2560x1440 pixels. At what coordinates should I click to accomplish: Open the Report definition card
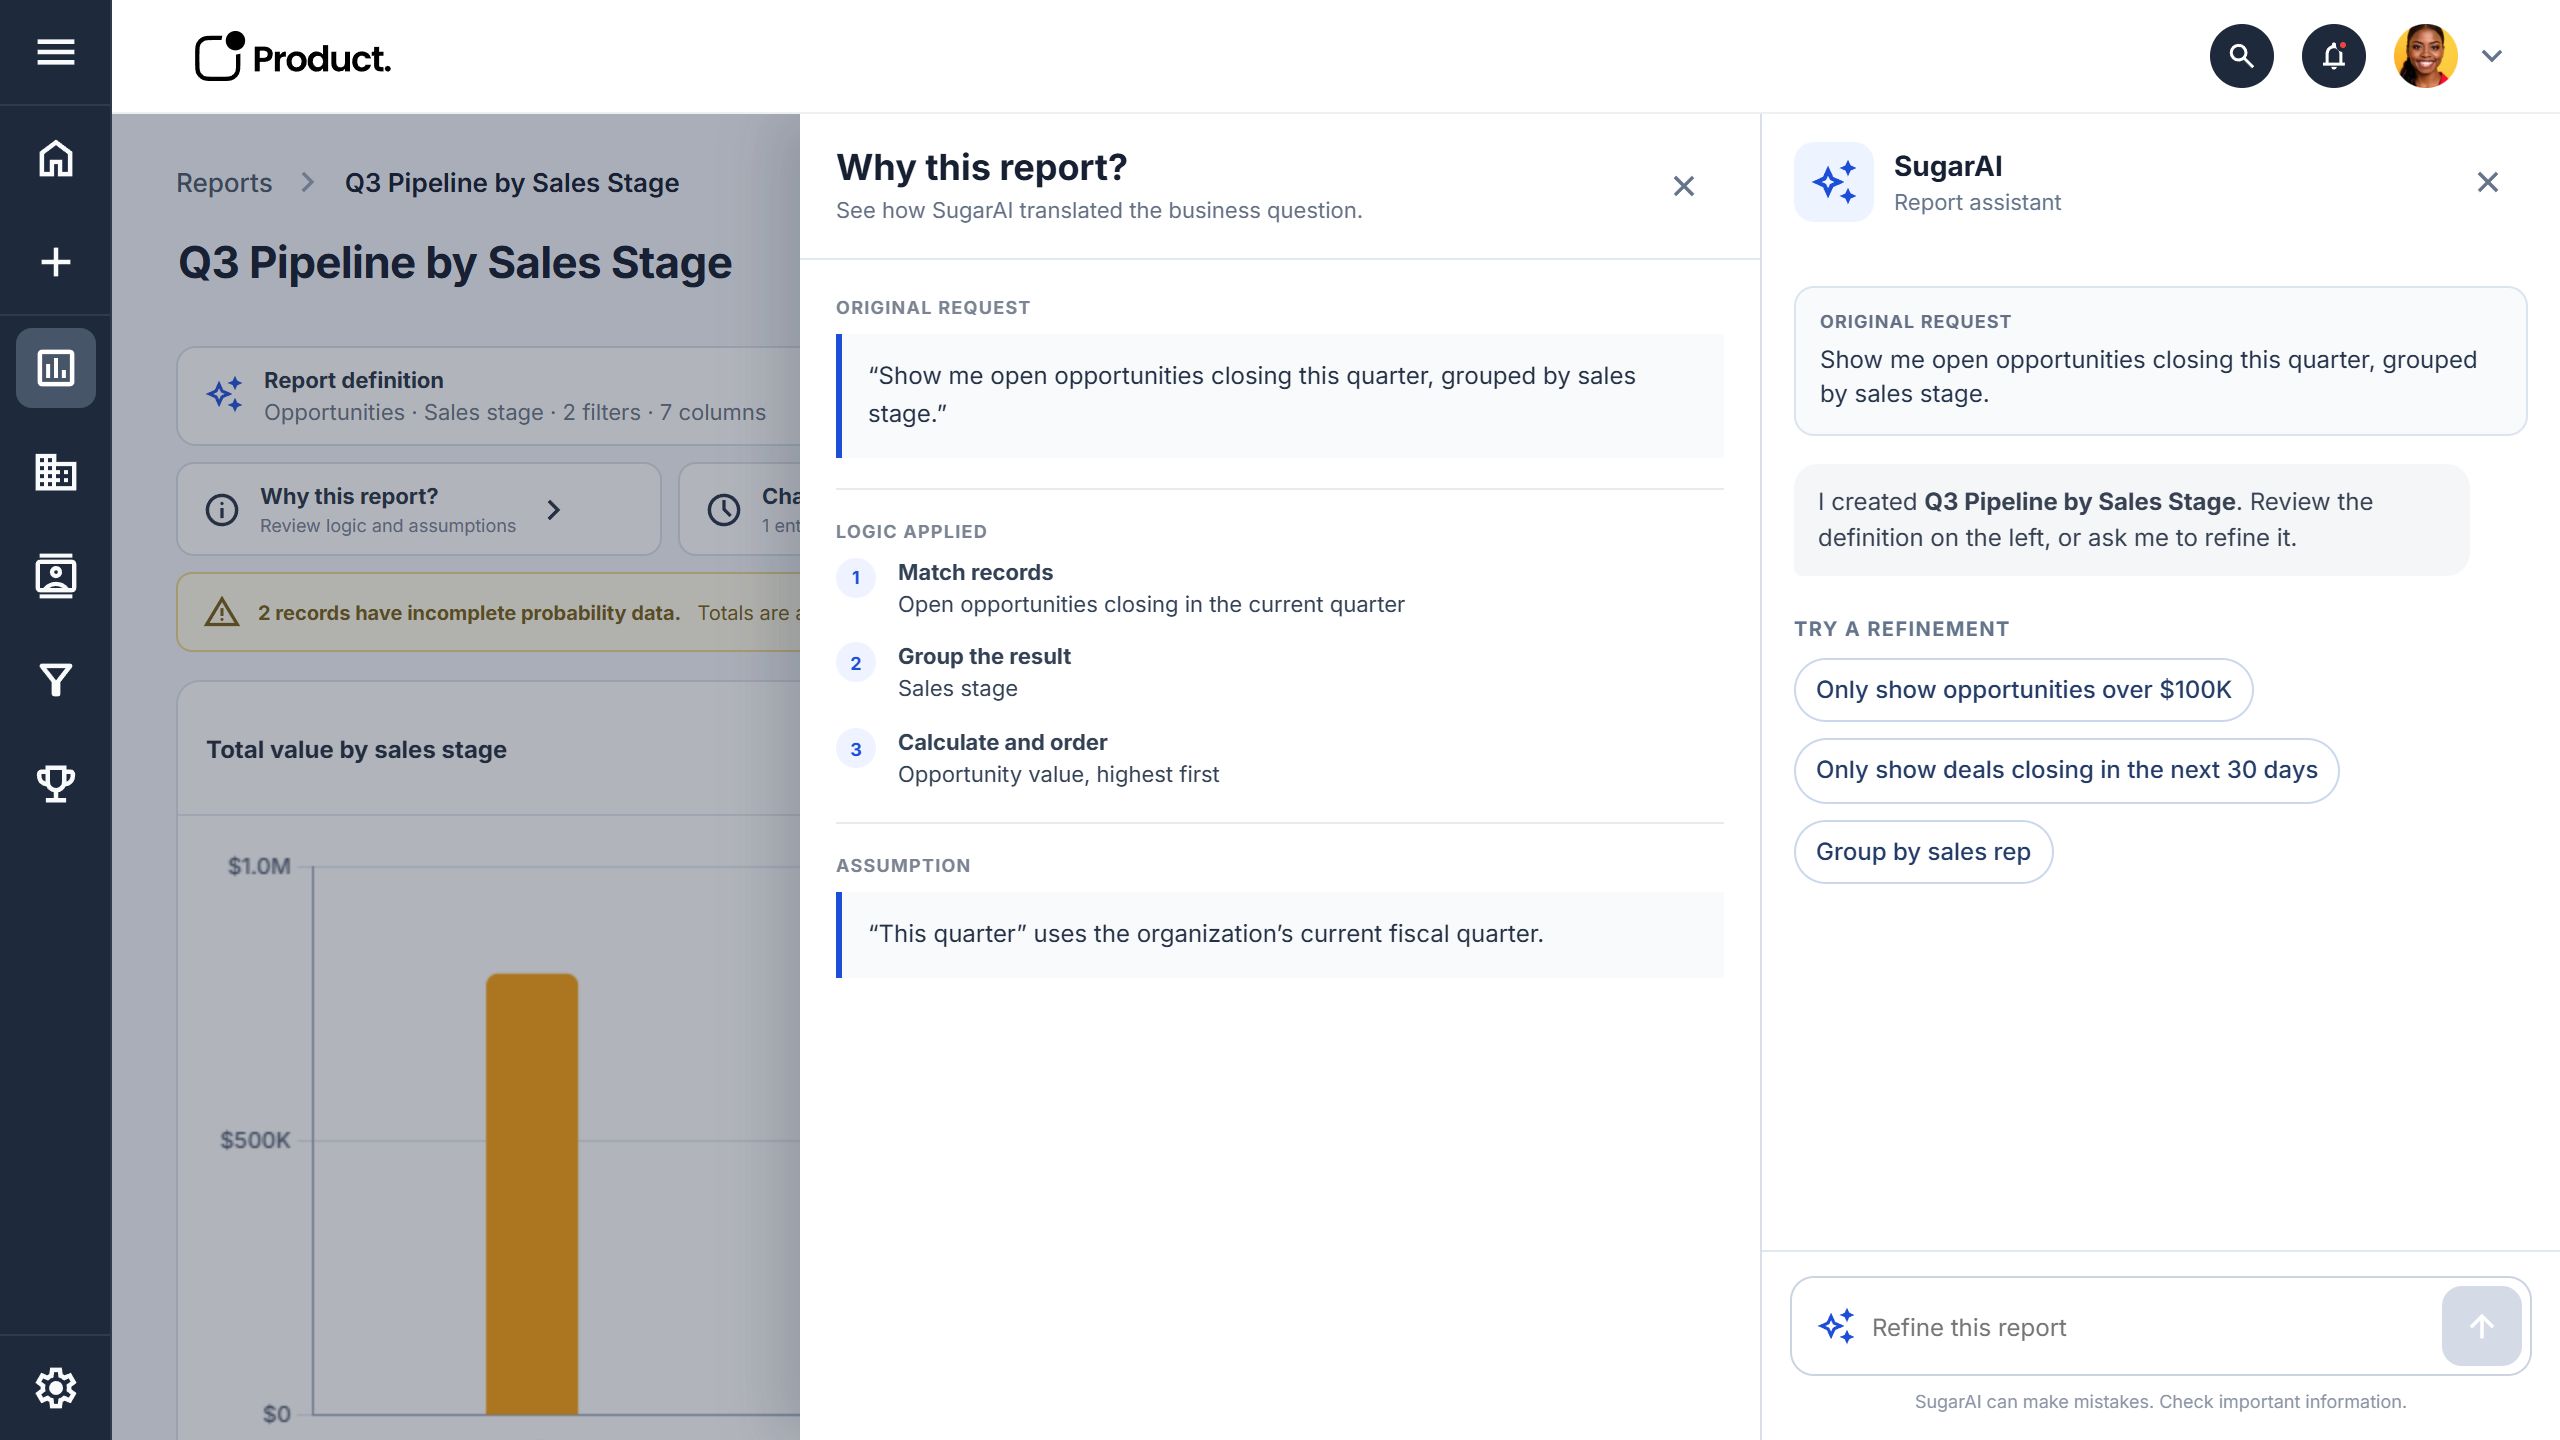tap(488, 396)
